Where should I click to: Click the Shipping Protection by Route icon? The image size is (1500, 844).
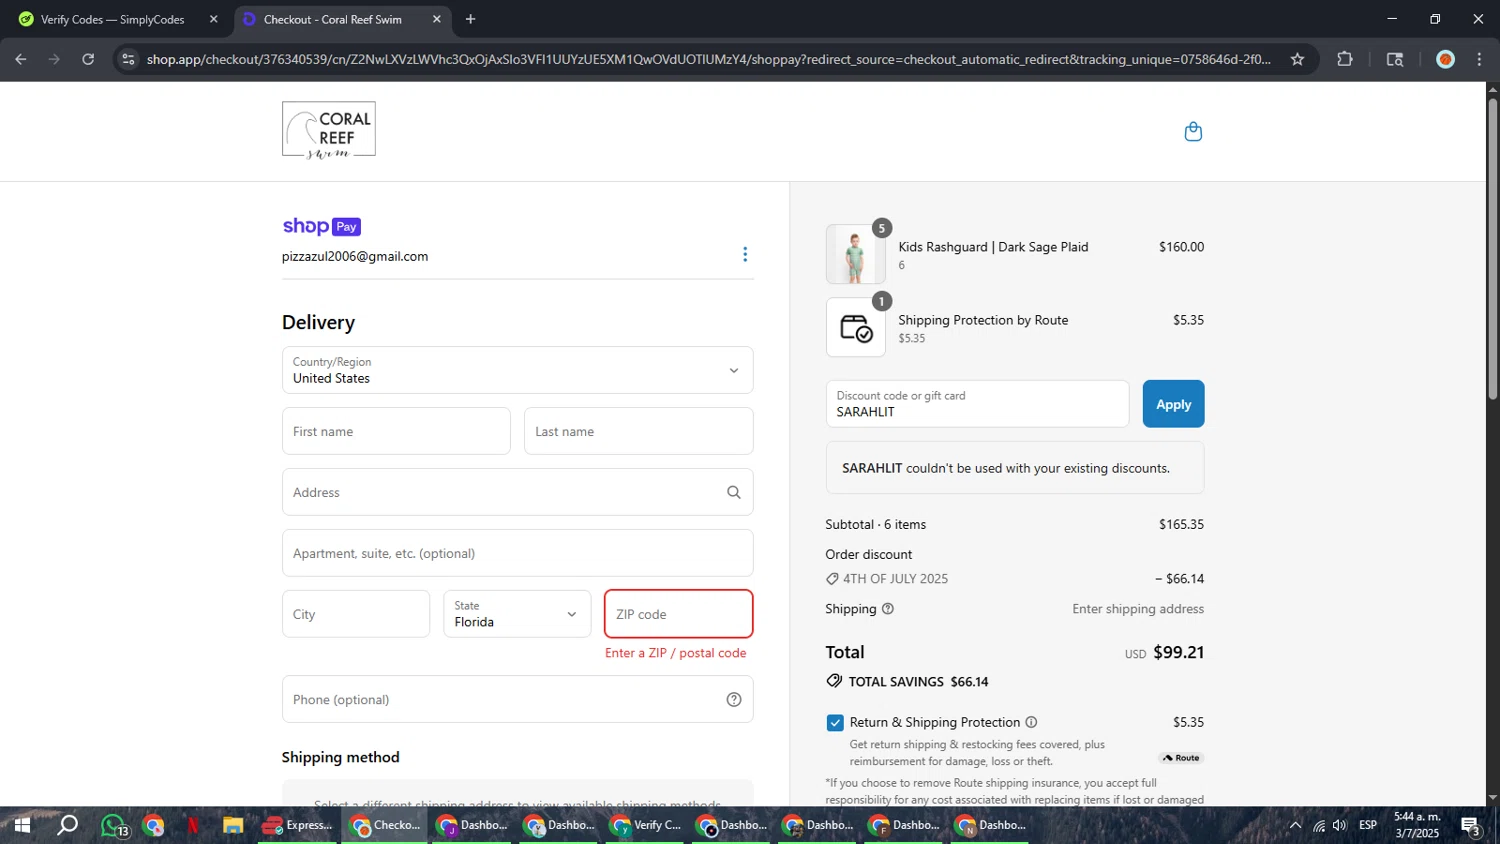(x=856, y=328)
